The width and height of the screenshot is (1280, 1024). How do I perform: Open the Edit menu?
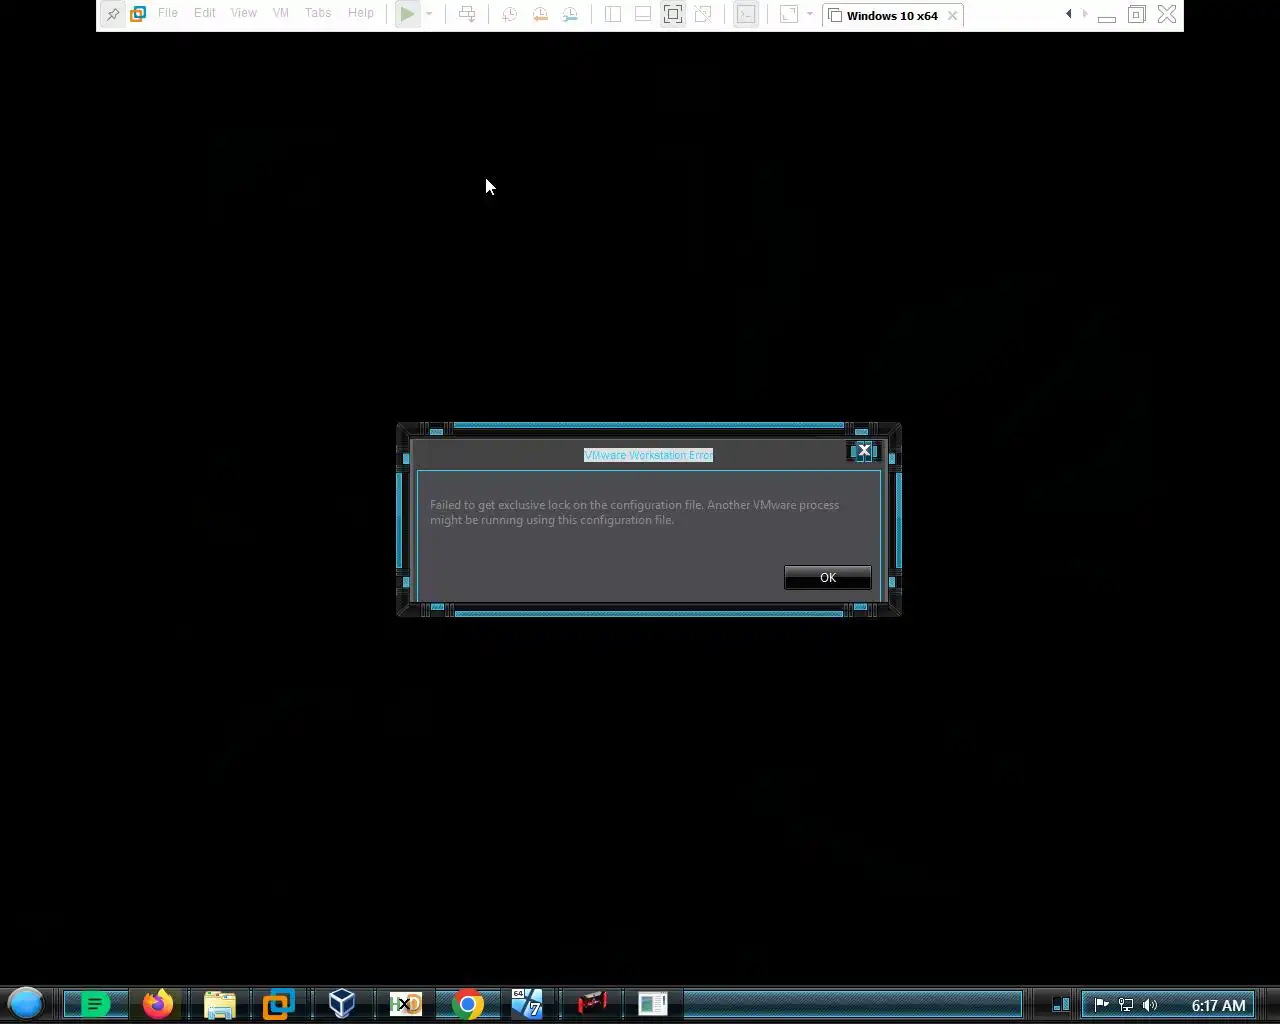coord(205,13)
